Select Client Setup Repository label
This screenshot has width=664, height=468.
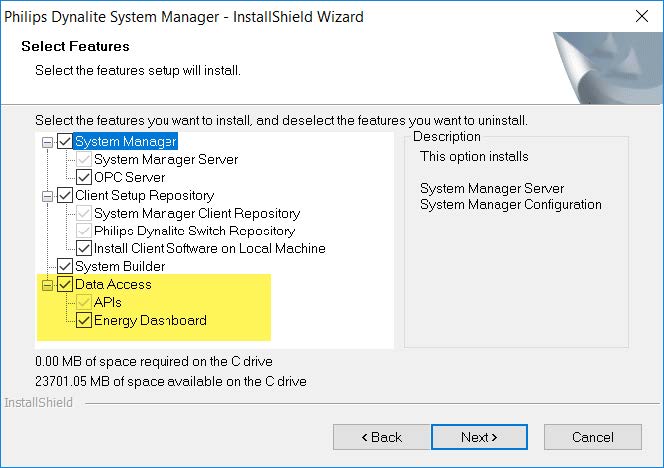[x=144, y=195]
